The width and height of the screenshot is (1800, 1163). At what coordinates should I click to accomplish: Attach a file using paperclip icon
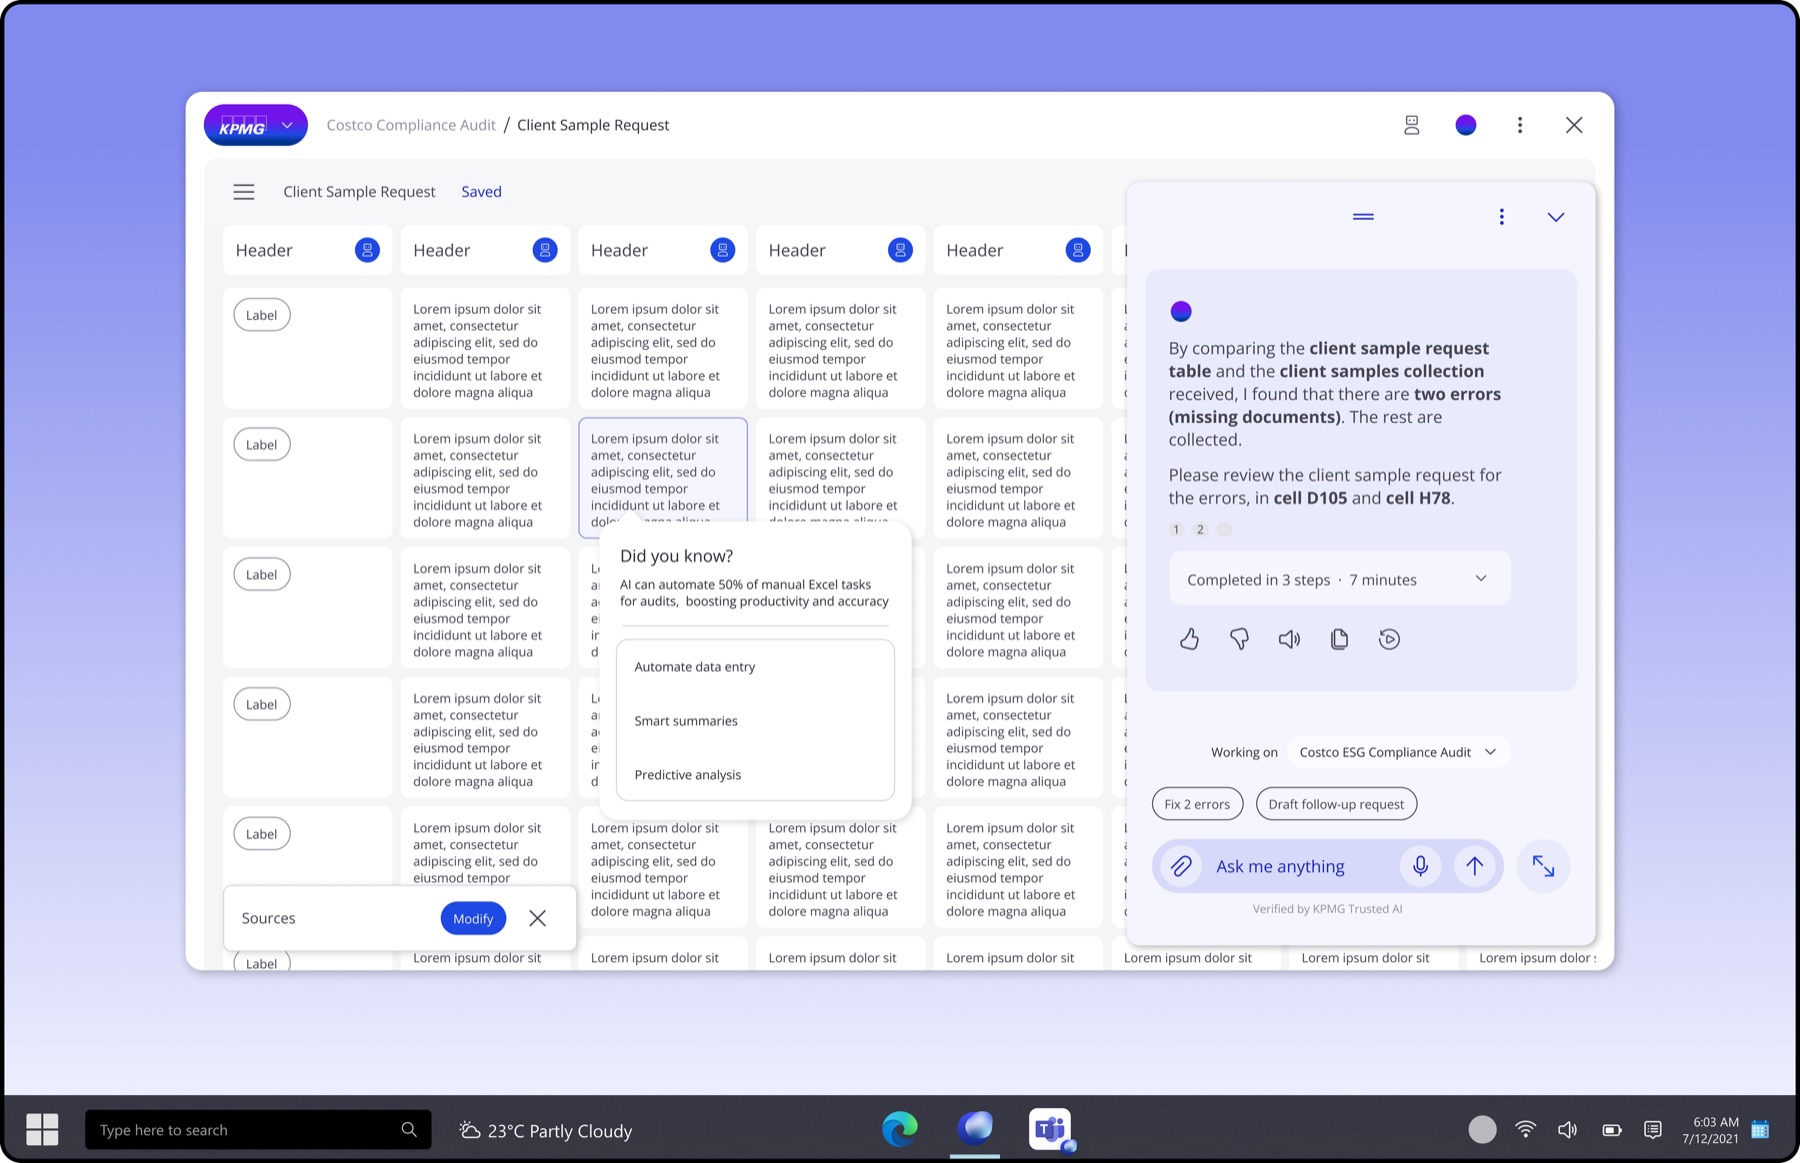[1181, 866]
